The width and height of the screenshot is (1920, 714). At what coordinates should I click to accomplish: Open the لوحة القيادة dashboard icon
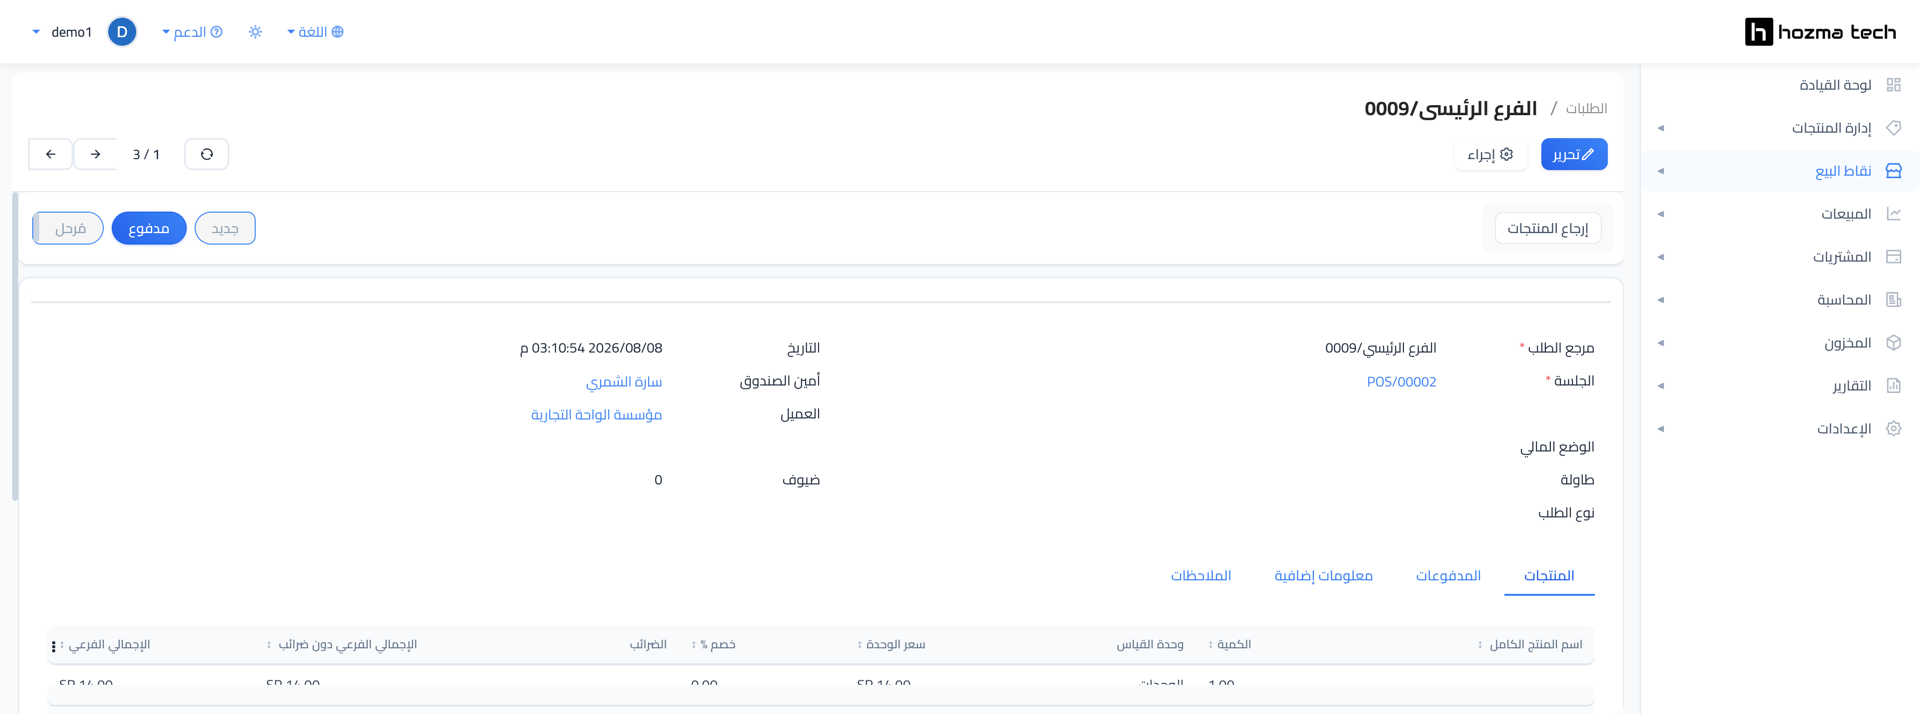click(x=1893, y=85)
